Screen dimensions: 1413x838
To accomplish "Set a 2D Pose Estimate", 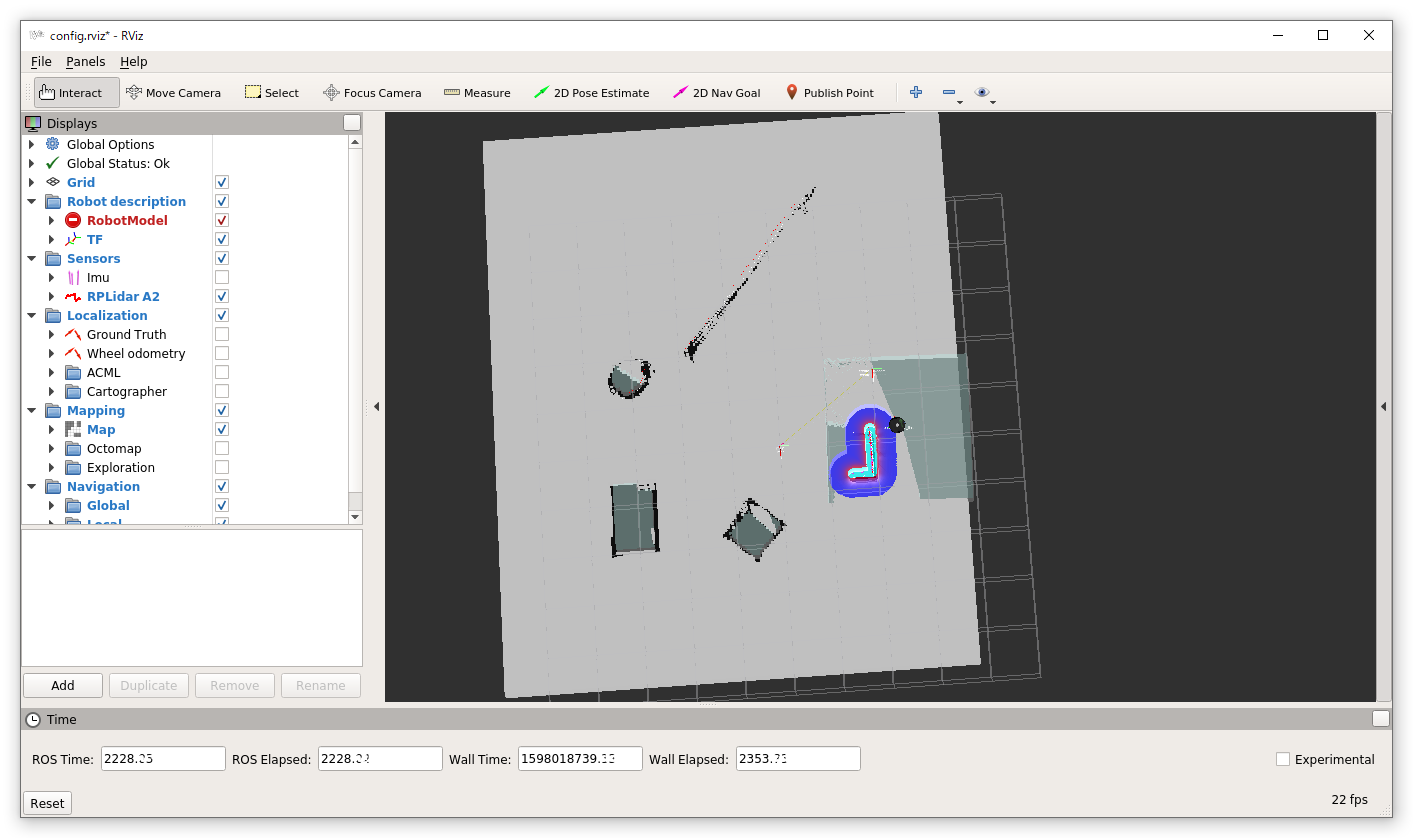I will tap(591, 93).
